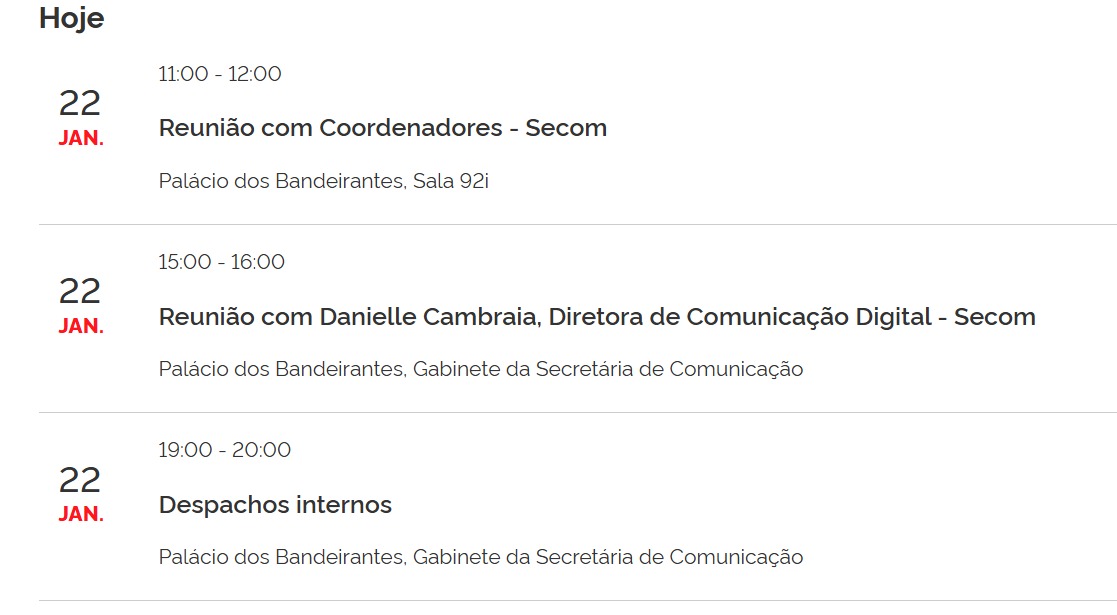
Task: Open Reunião com Coordenadores - Secom event
Action: [x=383, y=128]
